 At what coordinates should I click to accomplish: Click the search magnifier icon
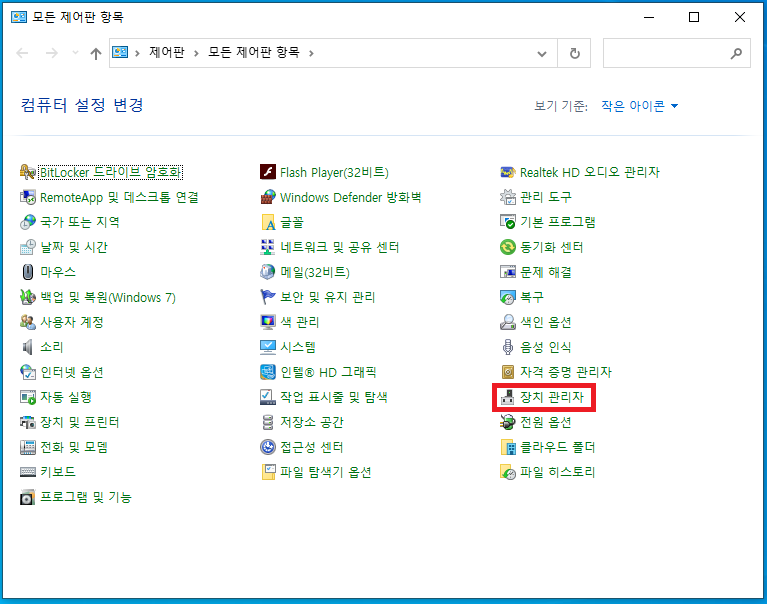(x=736, y=53)
